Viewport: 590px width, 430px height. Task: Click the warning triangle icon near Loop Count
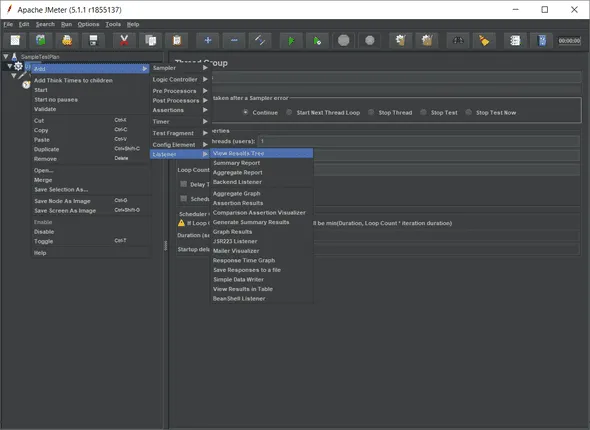(x=181, y=223)
